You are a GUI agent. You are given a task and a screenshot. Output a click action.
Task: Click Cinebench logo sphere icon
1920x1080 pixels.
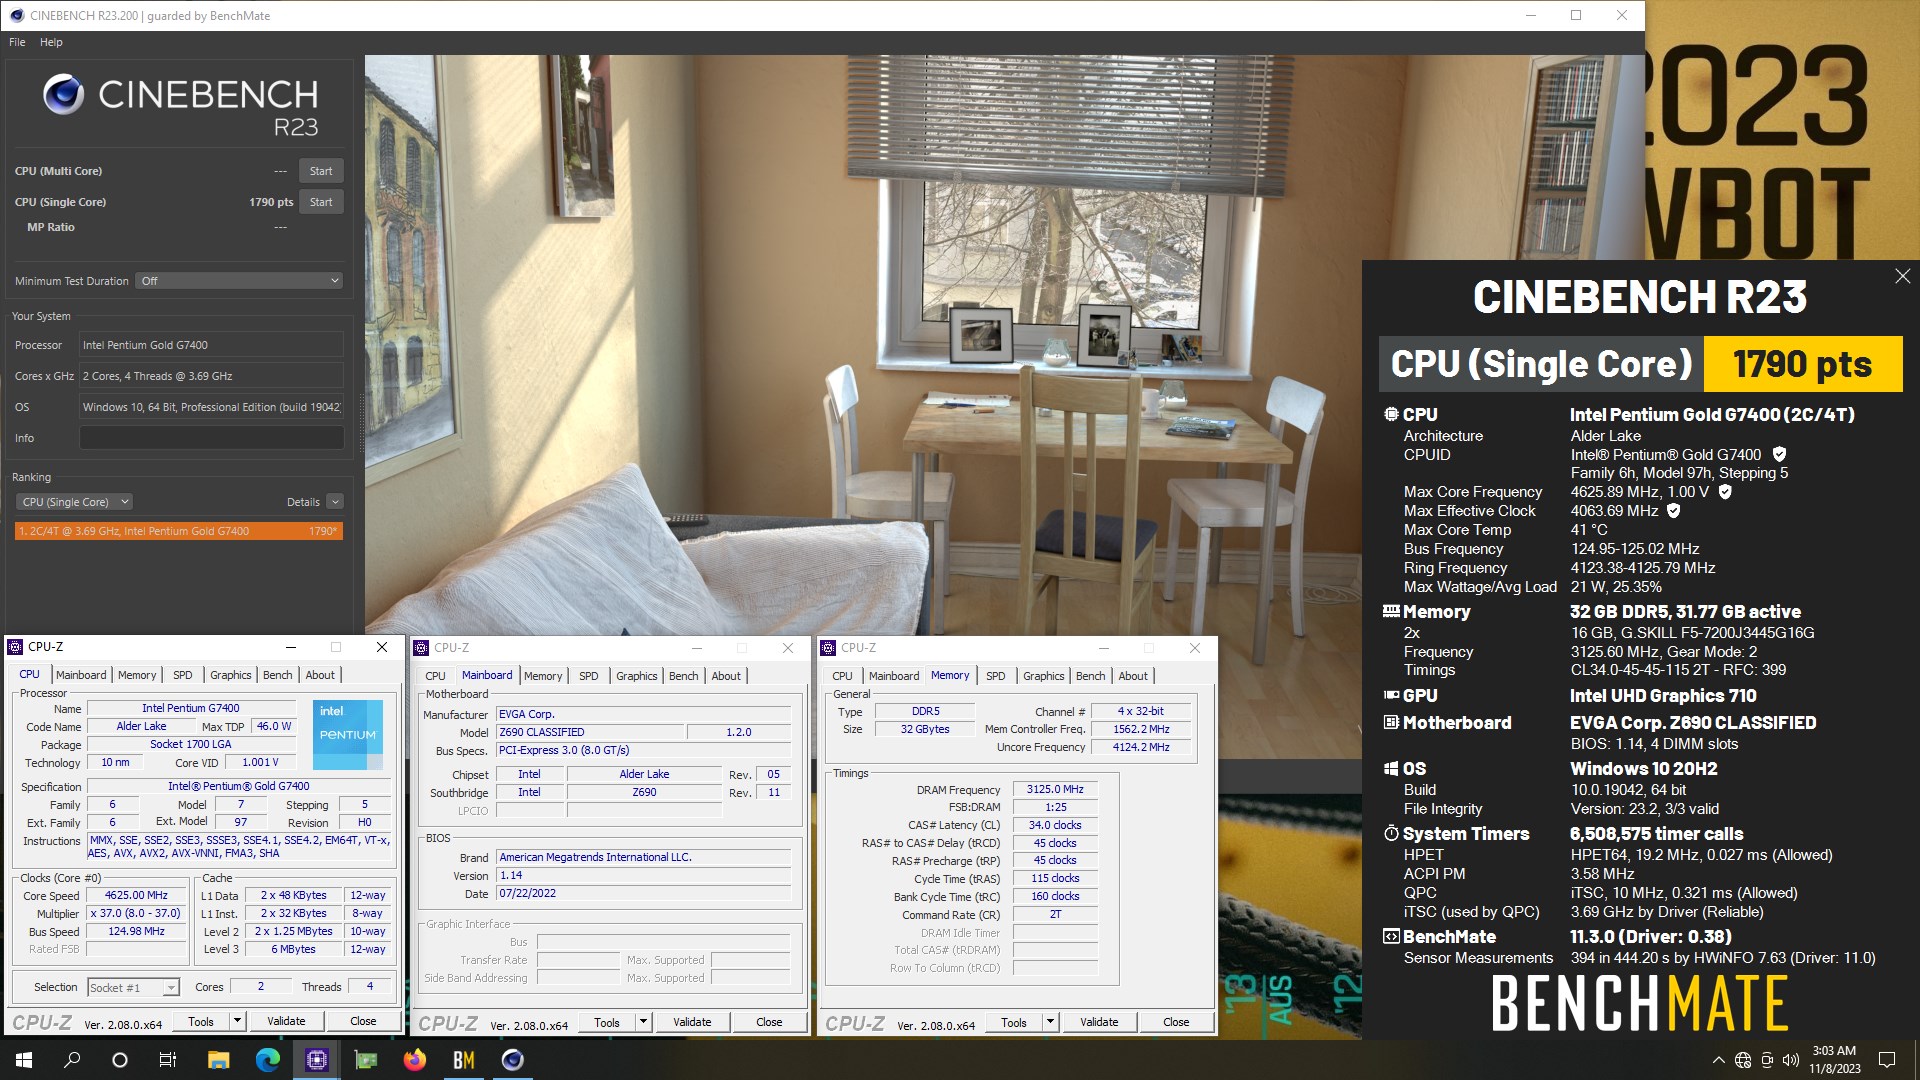[x=63, y=94]
